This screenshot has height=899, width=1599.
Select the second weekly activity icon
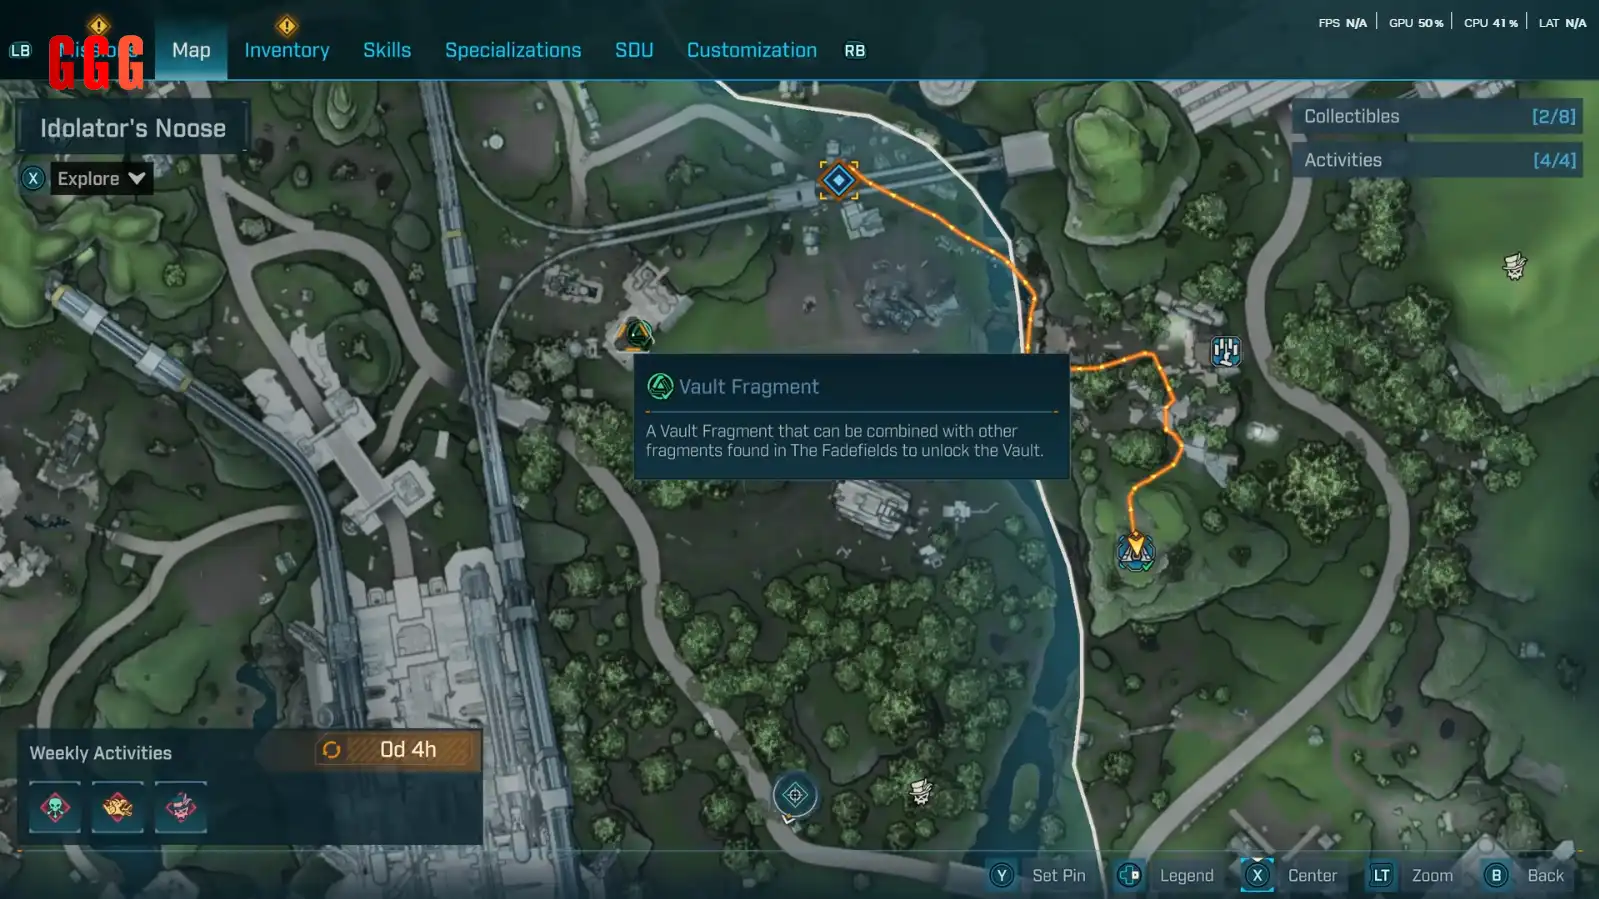[118, 807]
